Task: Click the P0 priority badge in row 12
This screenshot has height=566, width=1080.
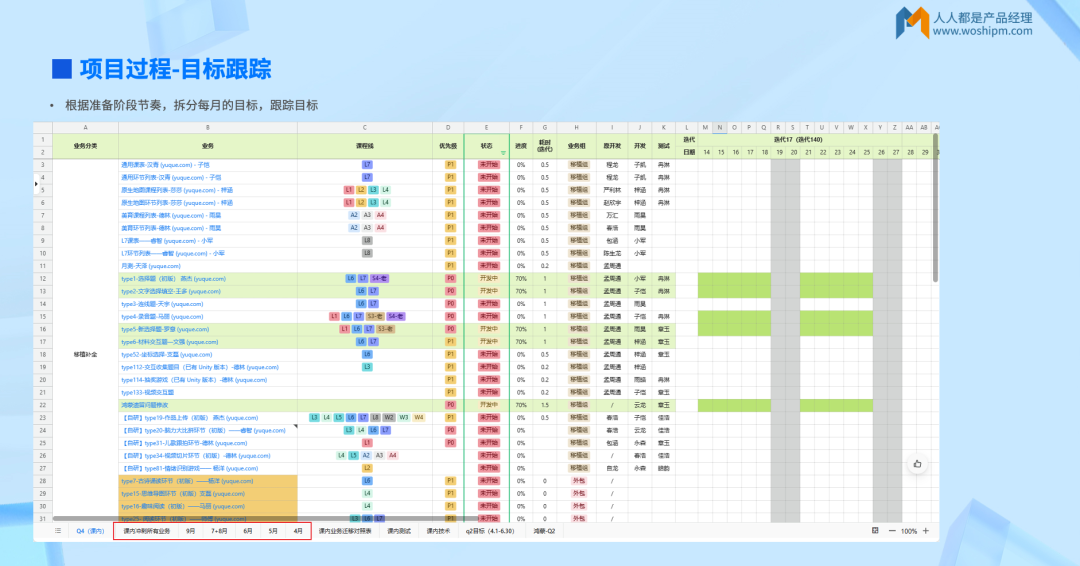Action: tap(450, 279)
